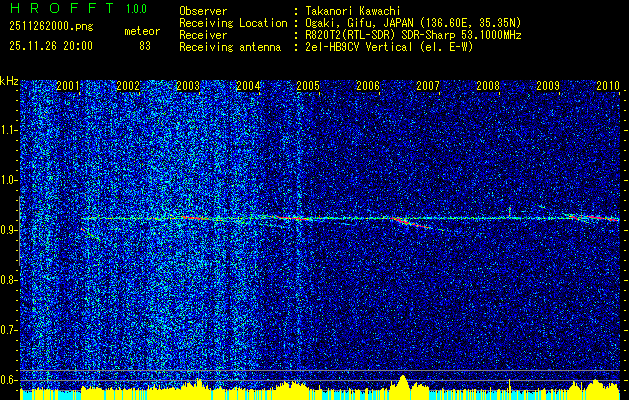Click the Observer label
Screen dimensions: 629x400
point(203,11)
